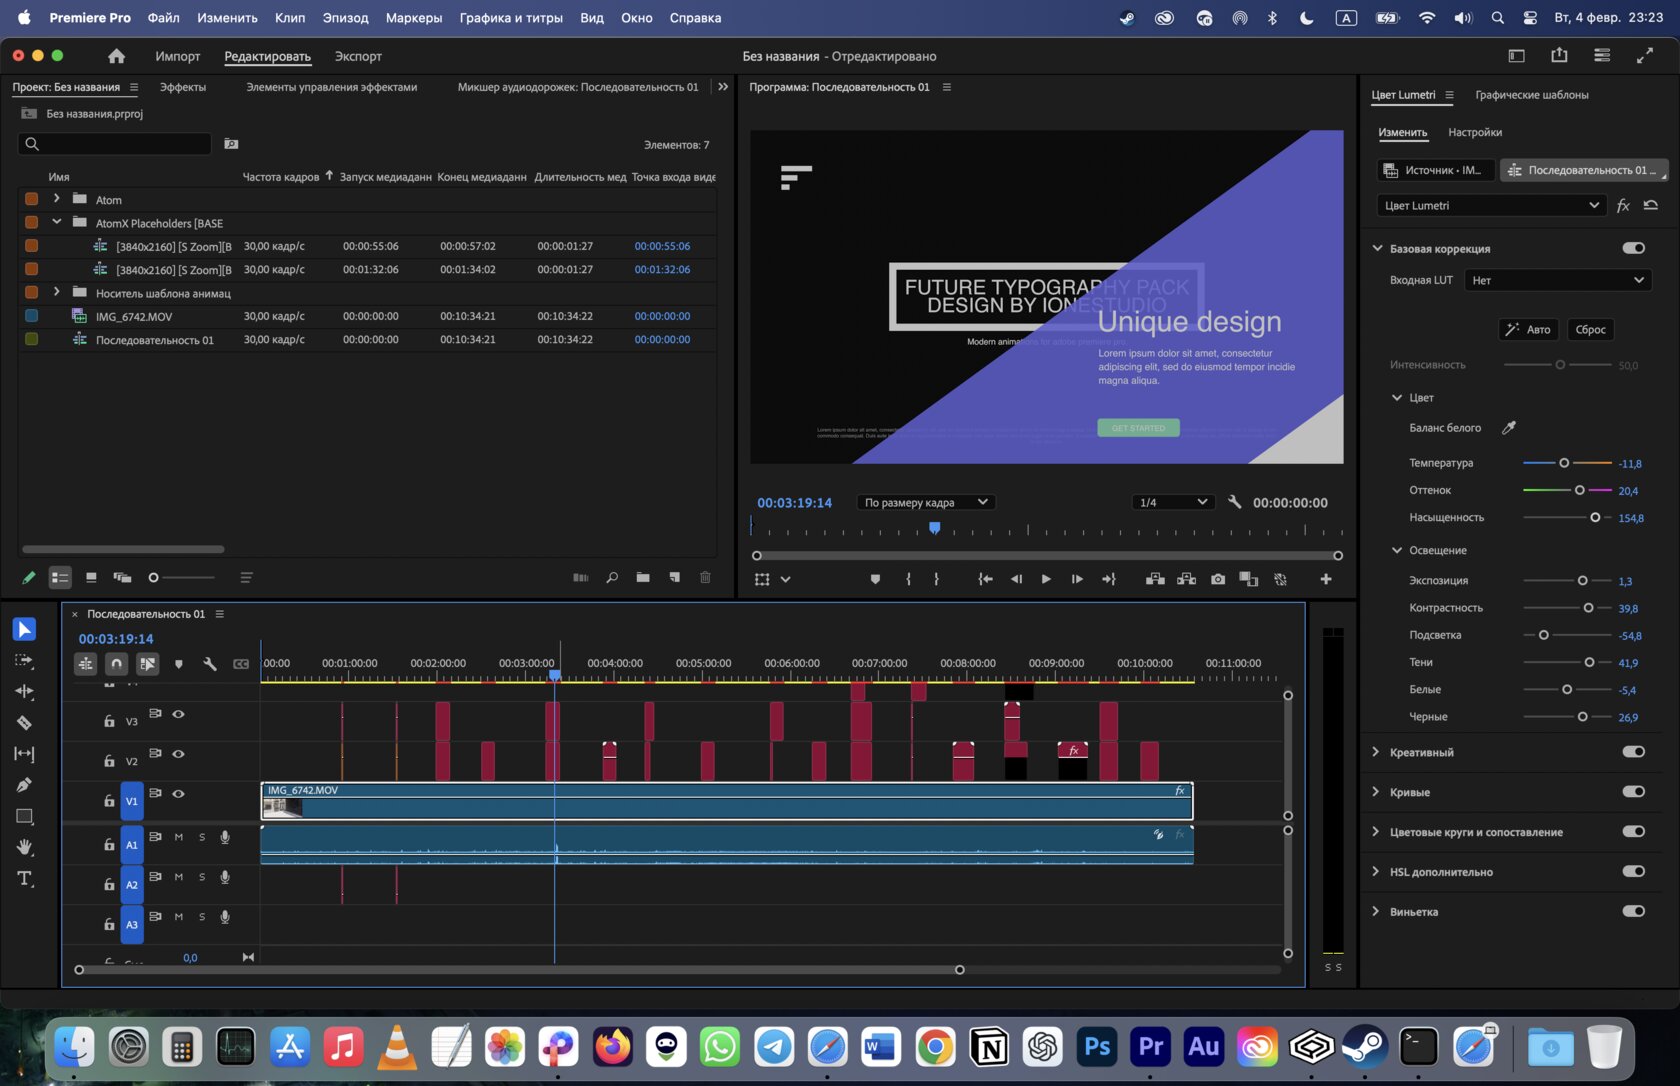Open Входная LUT dropdown

coord(1557,280)
